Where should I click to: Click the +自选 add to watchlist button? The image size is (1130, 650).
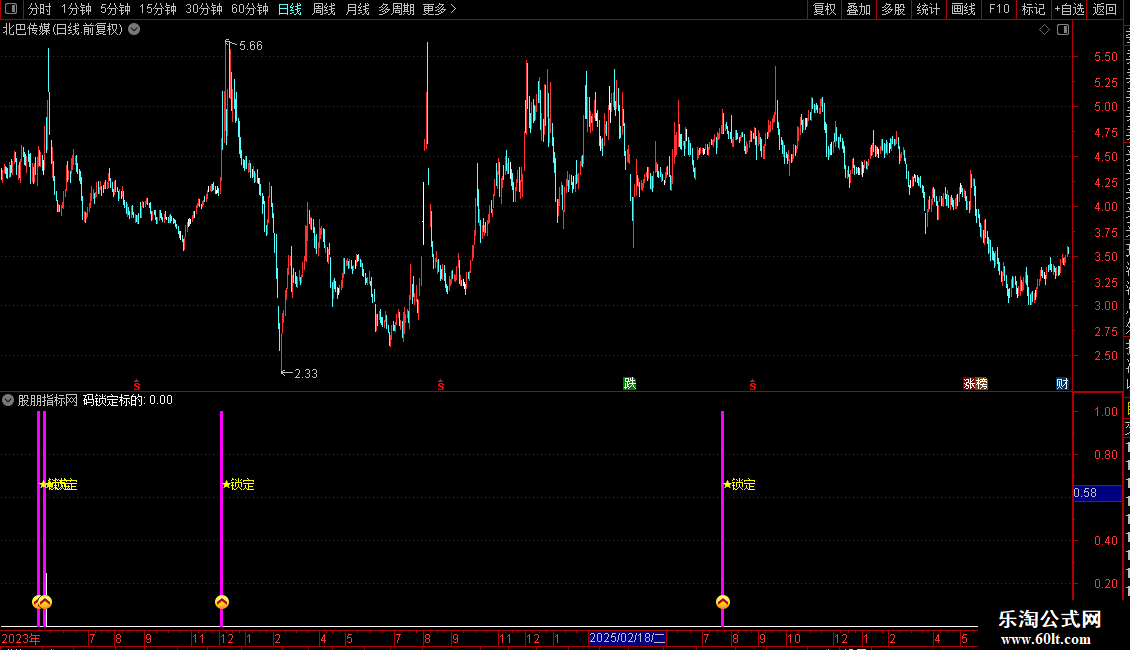(x=1069, y=9)
